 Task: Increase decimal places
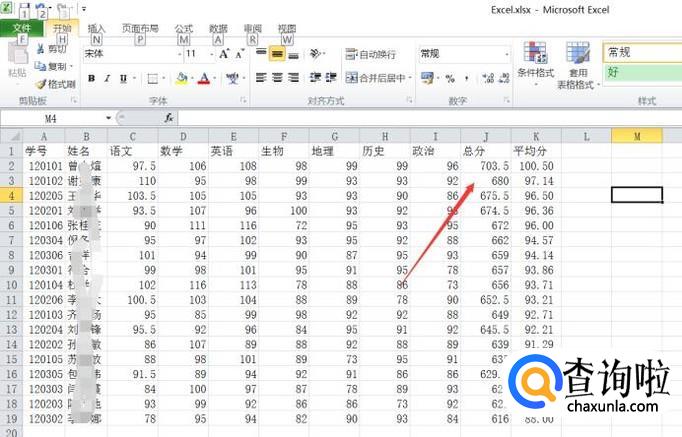point(488,78)
